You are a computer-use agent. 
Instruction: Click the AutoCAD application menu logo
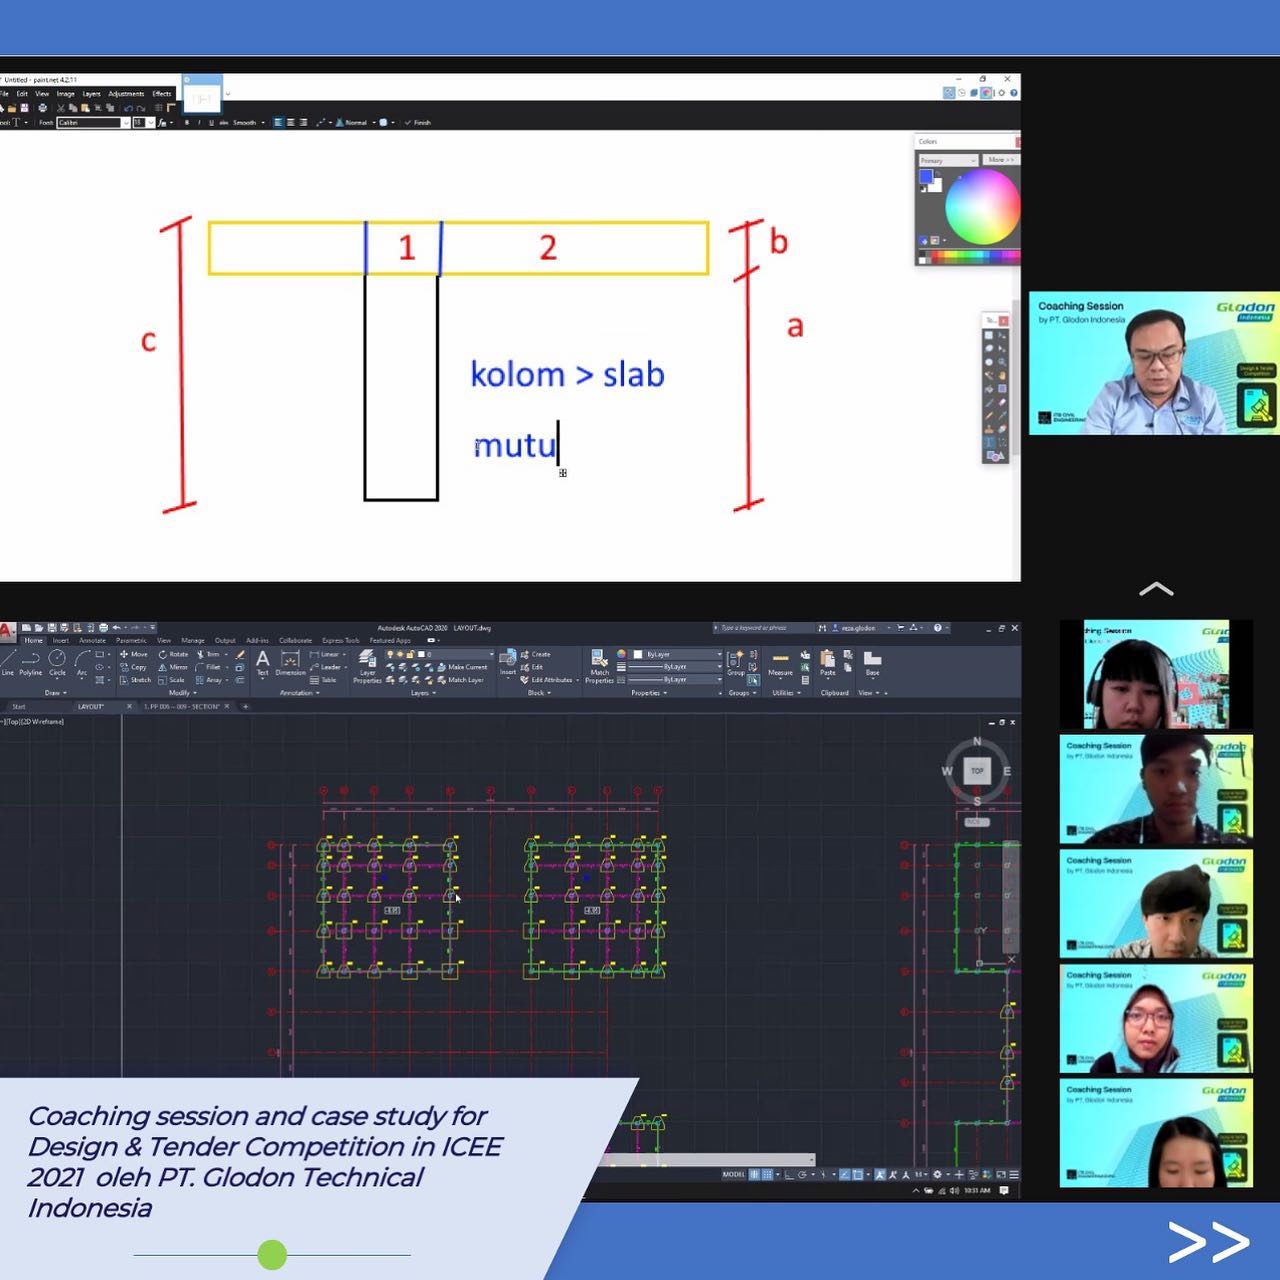pyautogui.click(x=7, y=631)
